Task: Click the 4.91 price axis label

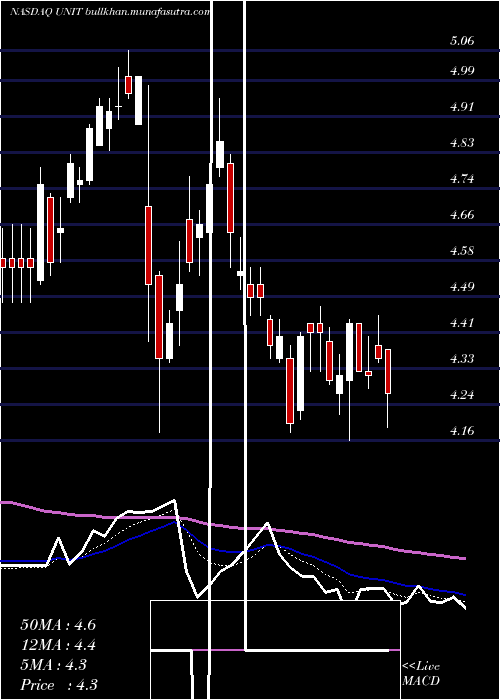Action: (x=462, y=107)
